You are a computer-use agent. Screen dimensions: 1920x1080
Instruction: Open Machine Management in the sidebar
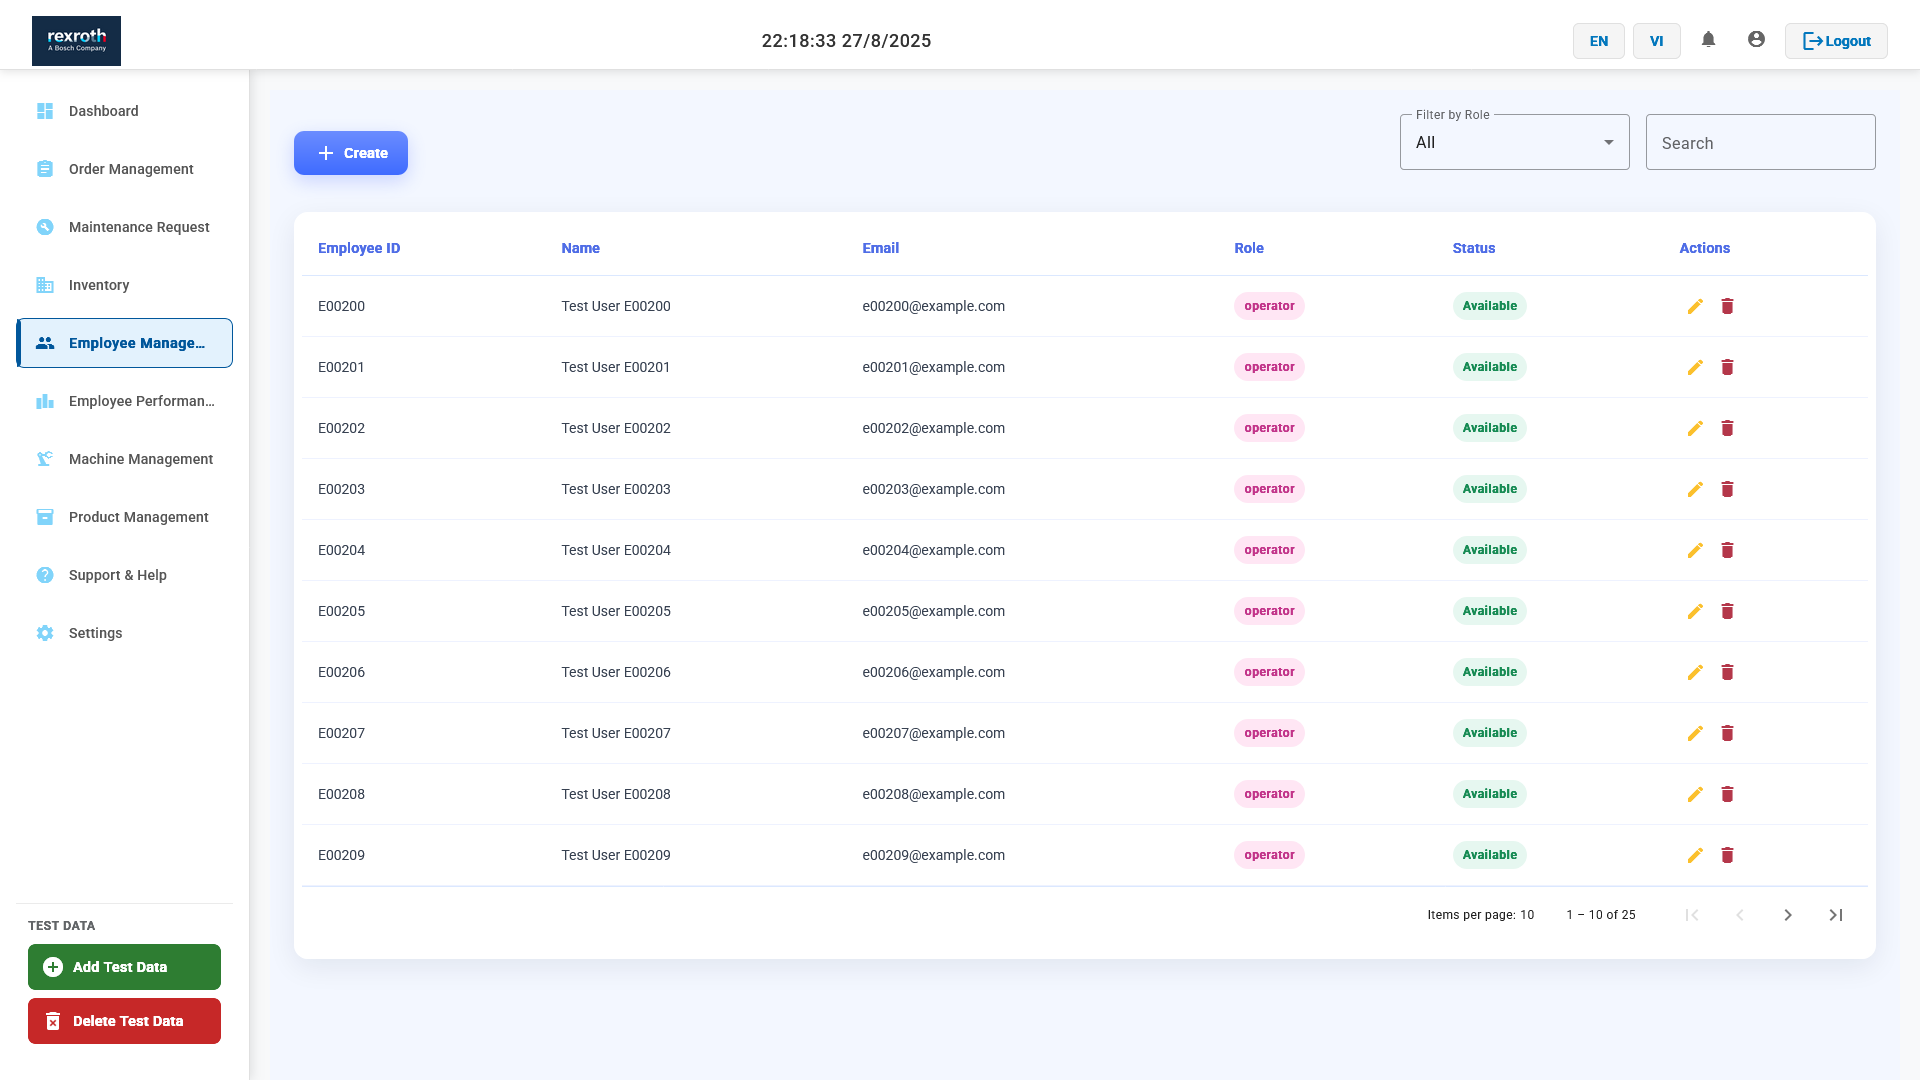click(x=140, y=459)
